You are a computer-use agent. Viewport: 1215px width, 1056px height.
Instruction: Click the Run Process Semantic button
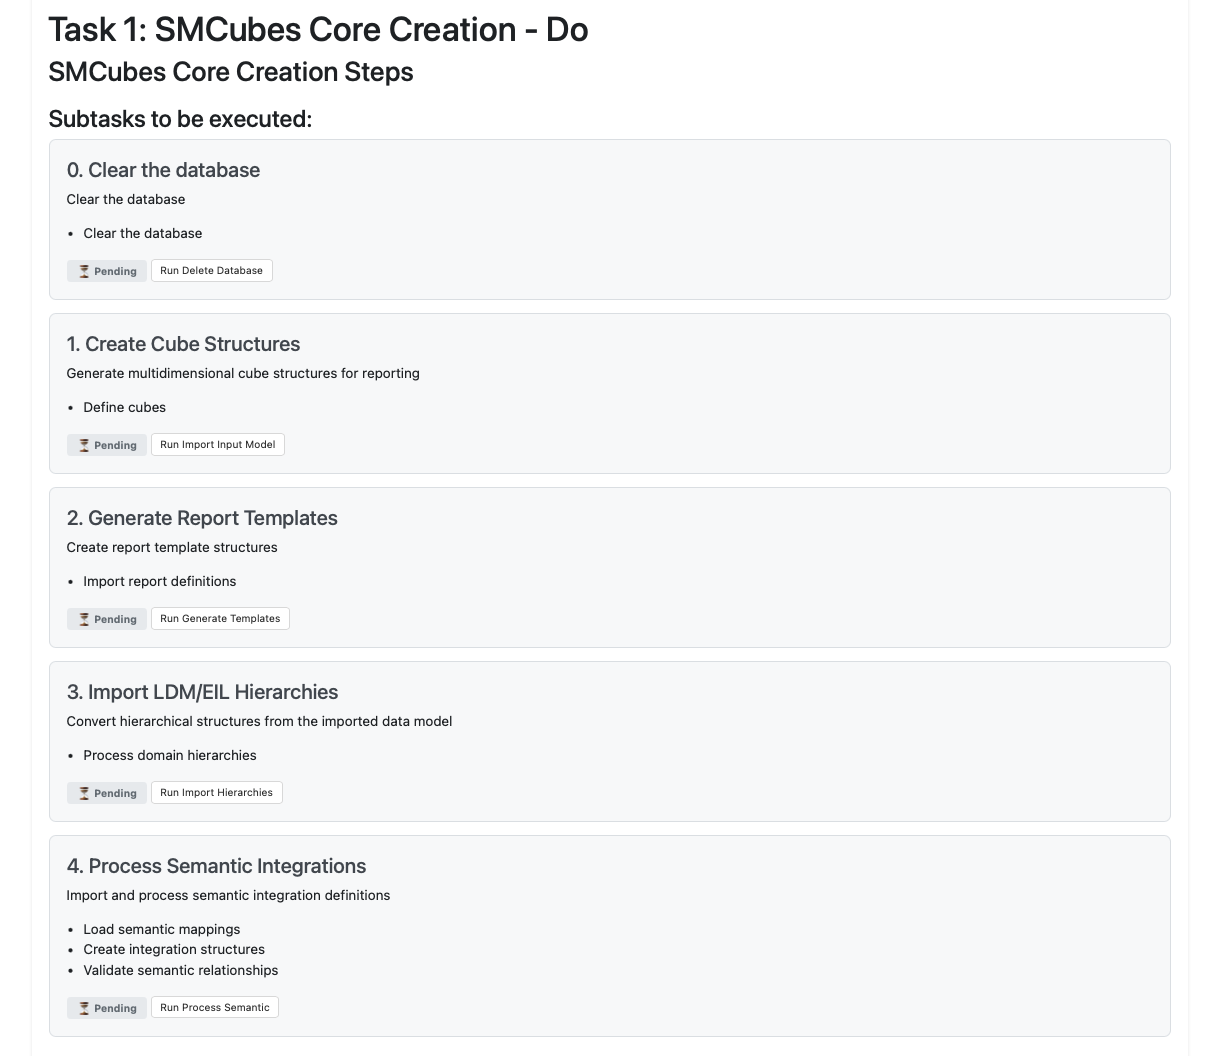[214, 1008]
